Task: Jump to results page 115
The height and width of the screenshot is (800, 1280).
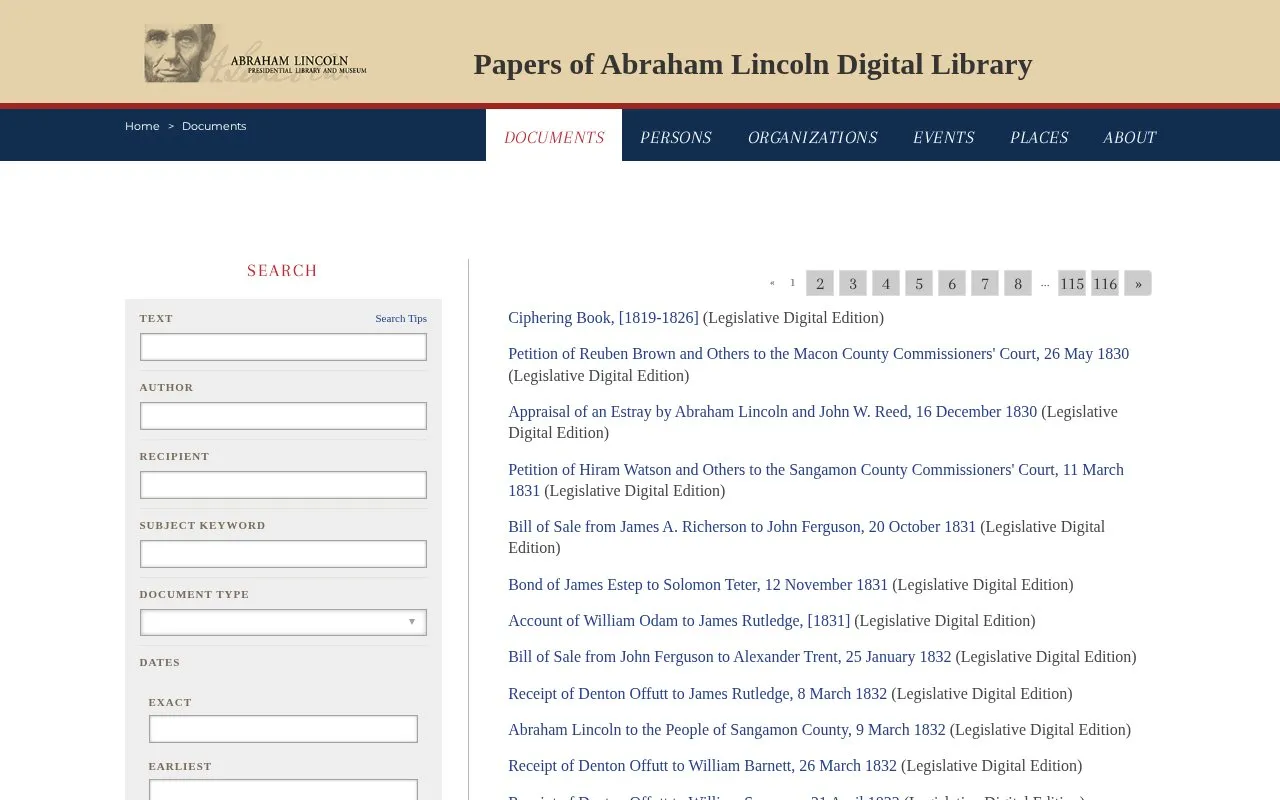Action: tap(1072, 283)
